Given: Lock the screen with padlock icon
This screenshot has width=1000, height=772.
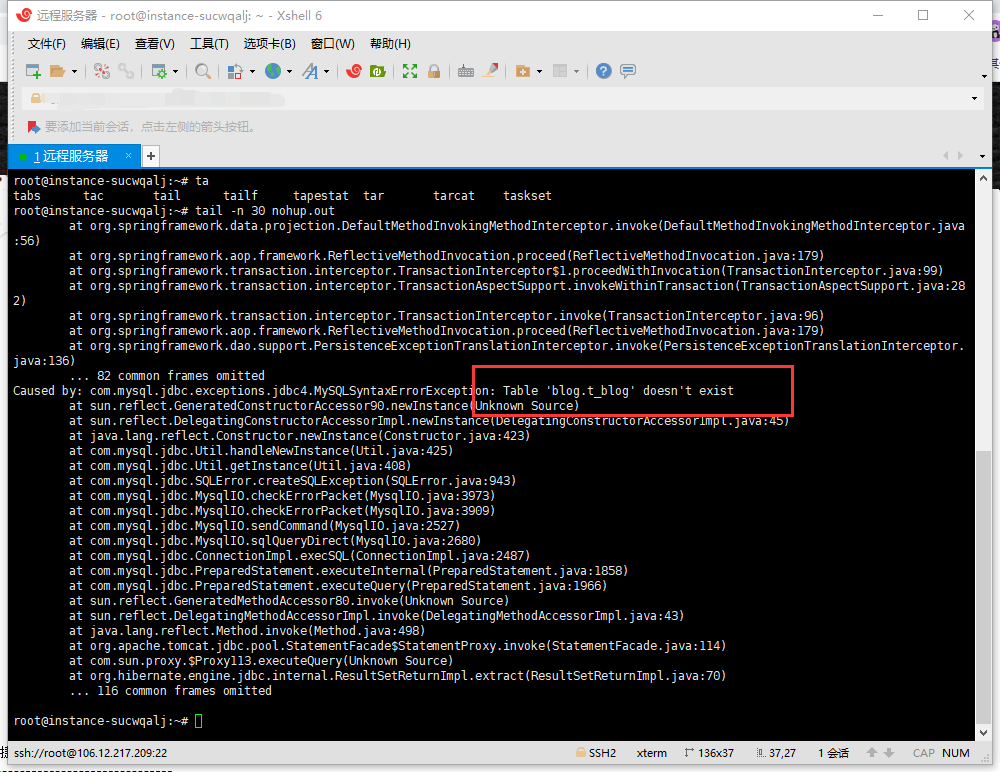Looking at the screenshot, I should coord(432,71).
